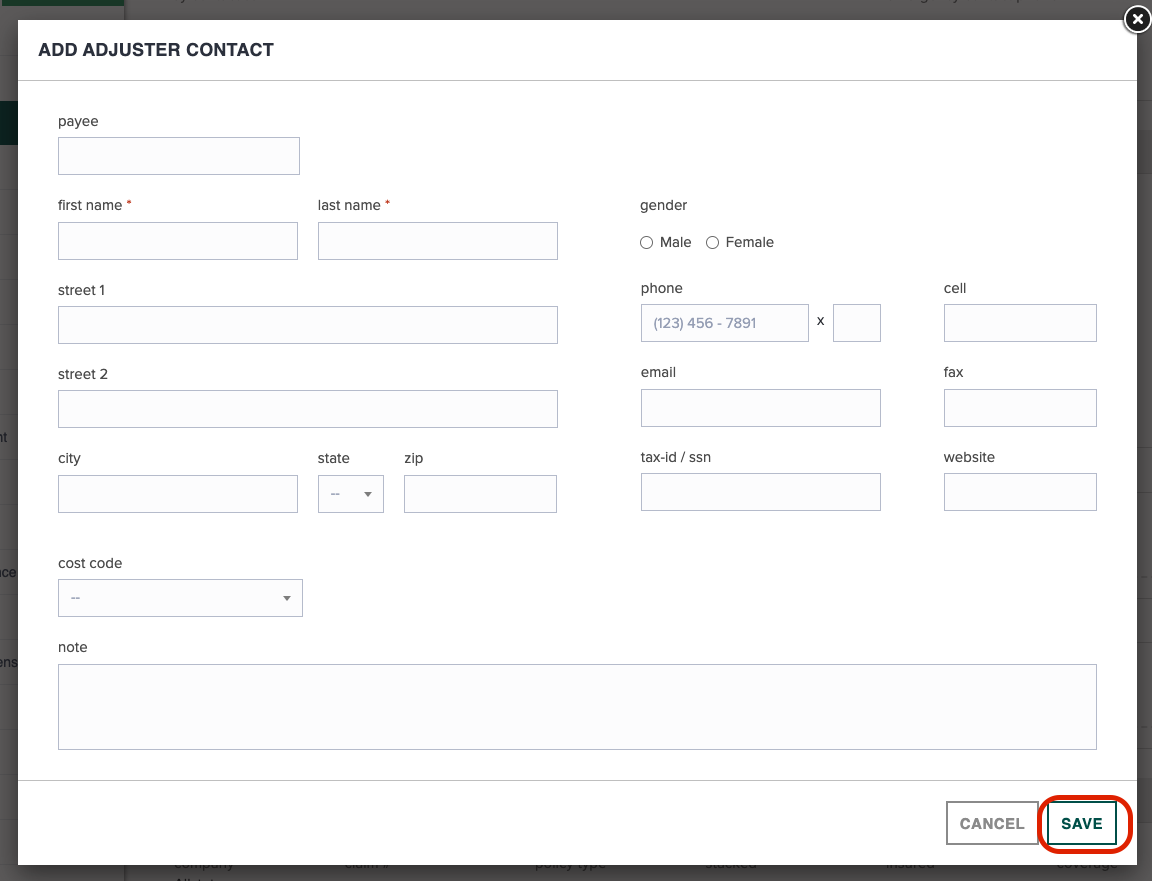Focus the last name field
This screenshot has height=881, width=1152.
438,241
